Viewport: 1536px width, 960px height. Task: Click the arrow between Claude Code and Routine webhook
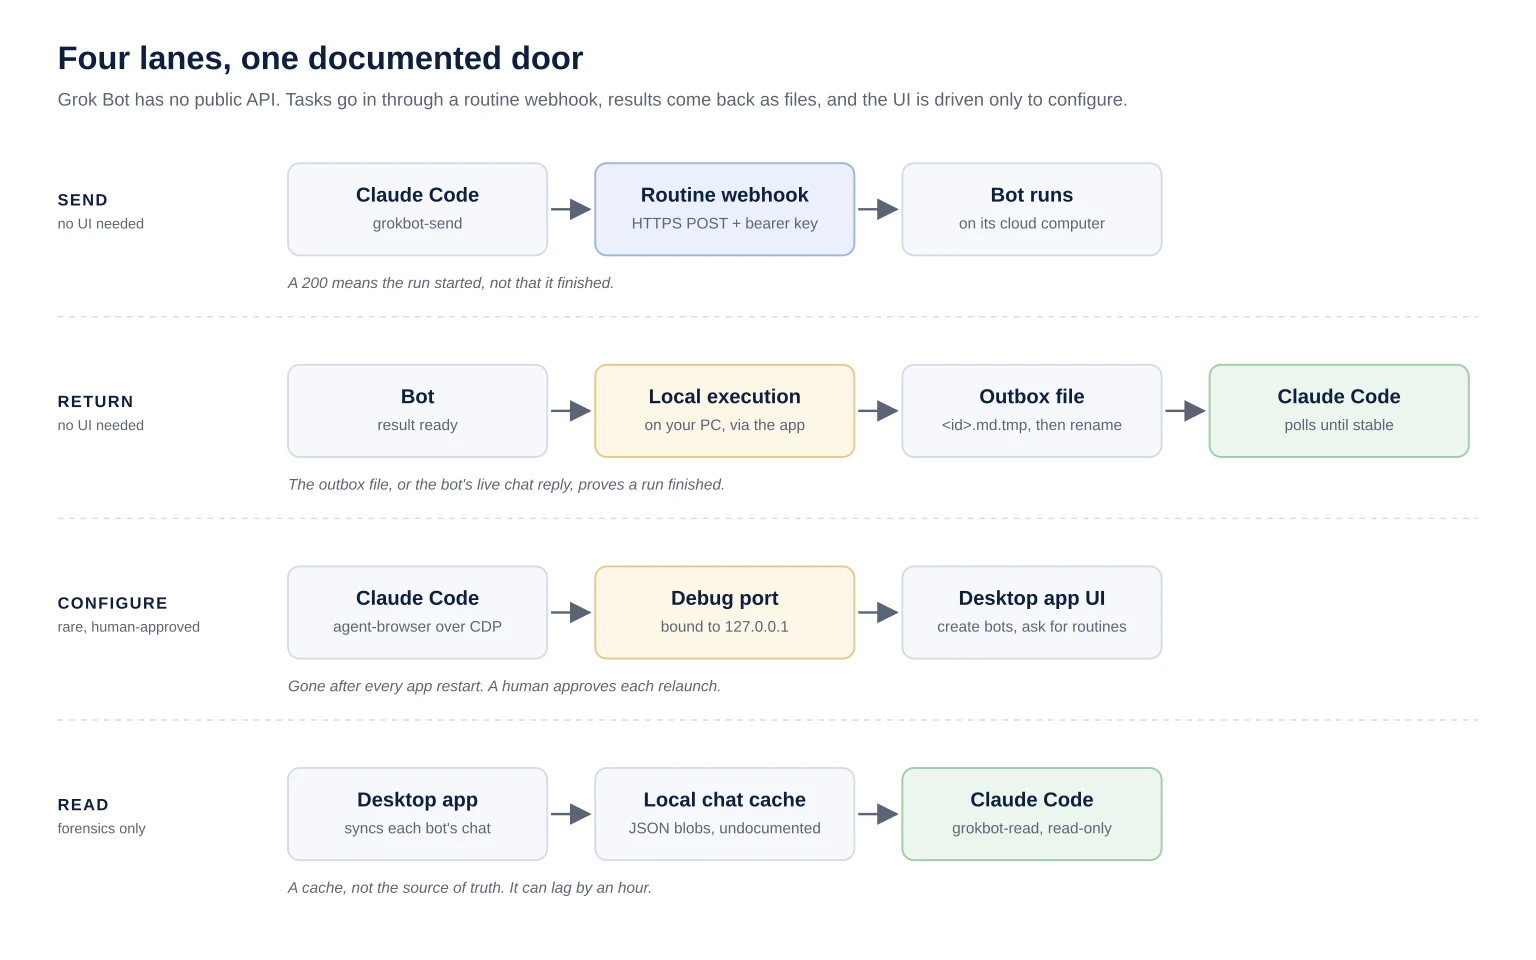click(x=571, y=209)
